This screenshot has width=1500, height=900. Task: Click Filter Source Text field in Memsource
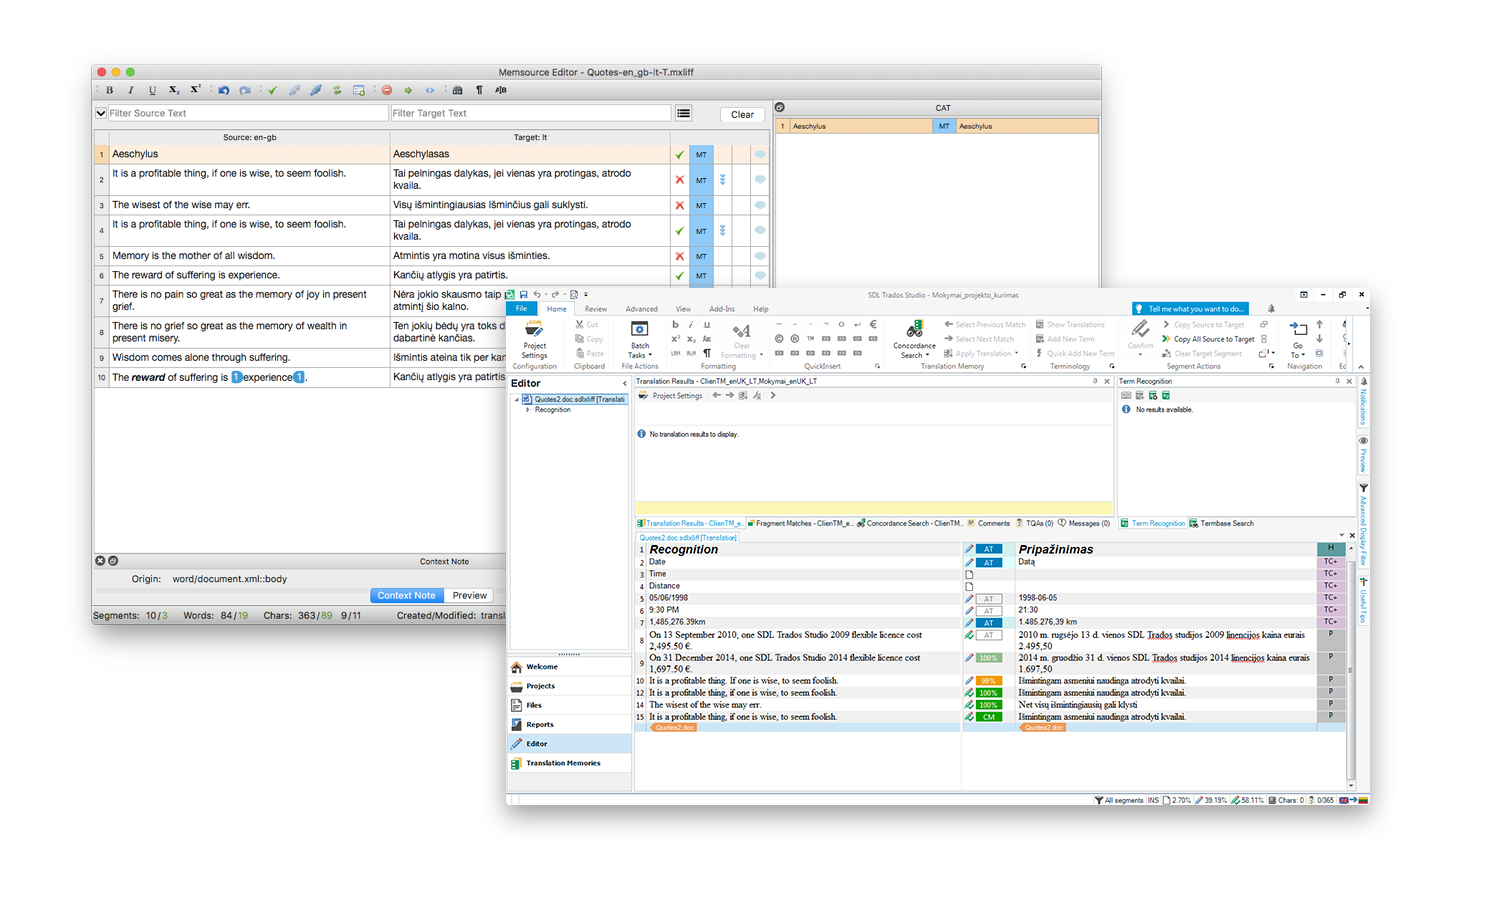coord(247,113)
